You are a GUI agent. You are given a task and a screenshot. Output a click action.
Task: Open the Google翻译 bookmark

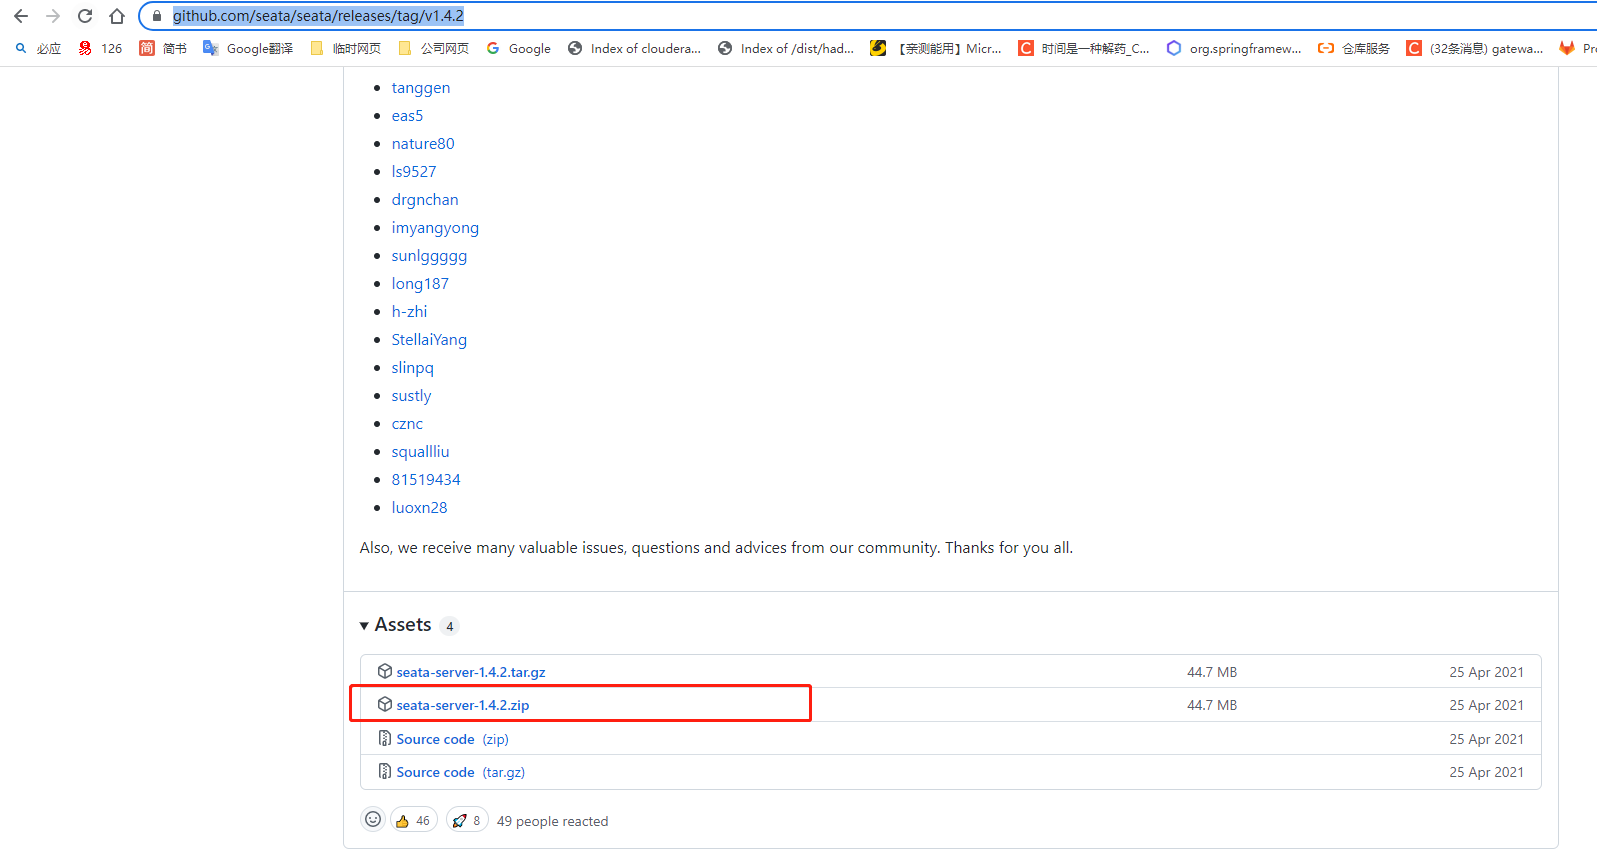coord(248,48)
